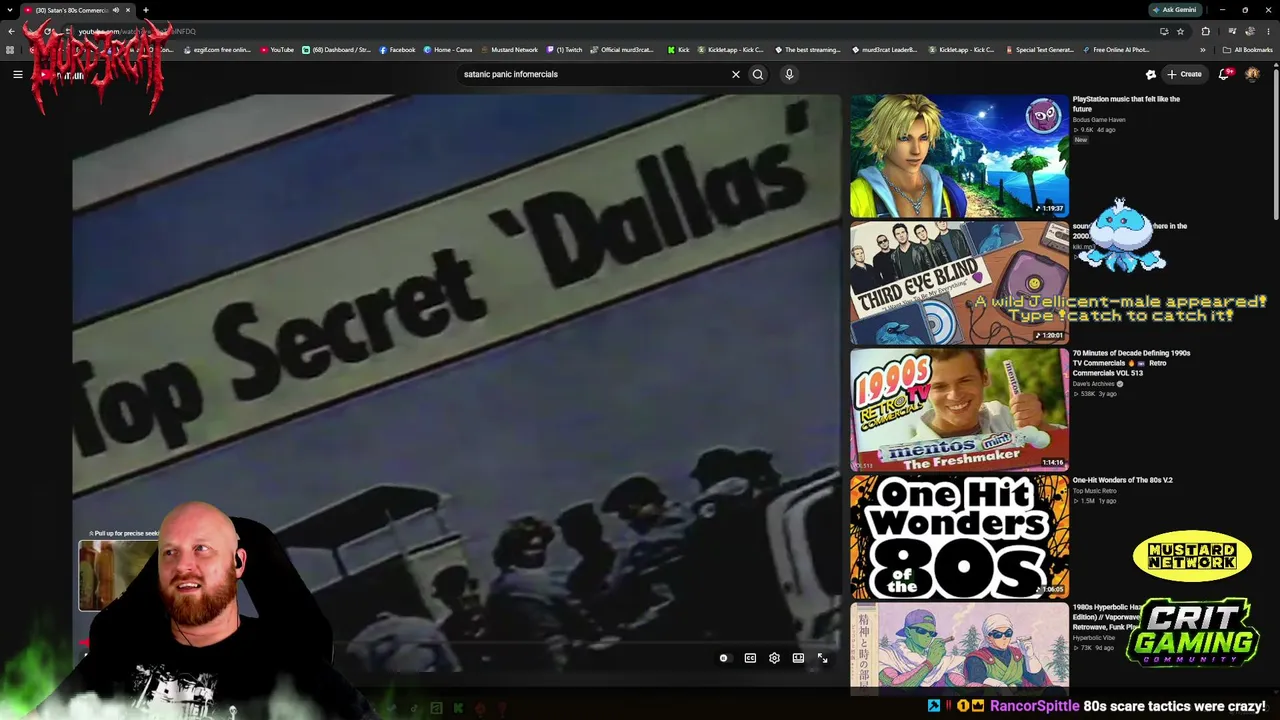Viewport: 1280px width, 720px height.
Task: Open the Kick bookmark
Action: pos(679,50)
